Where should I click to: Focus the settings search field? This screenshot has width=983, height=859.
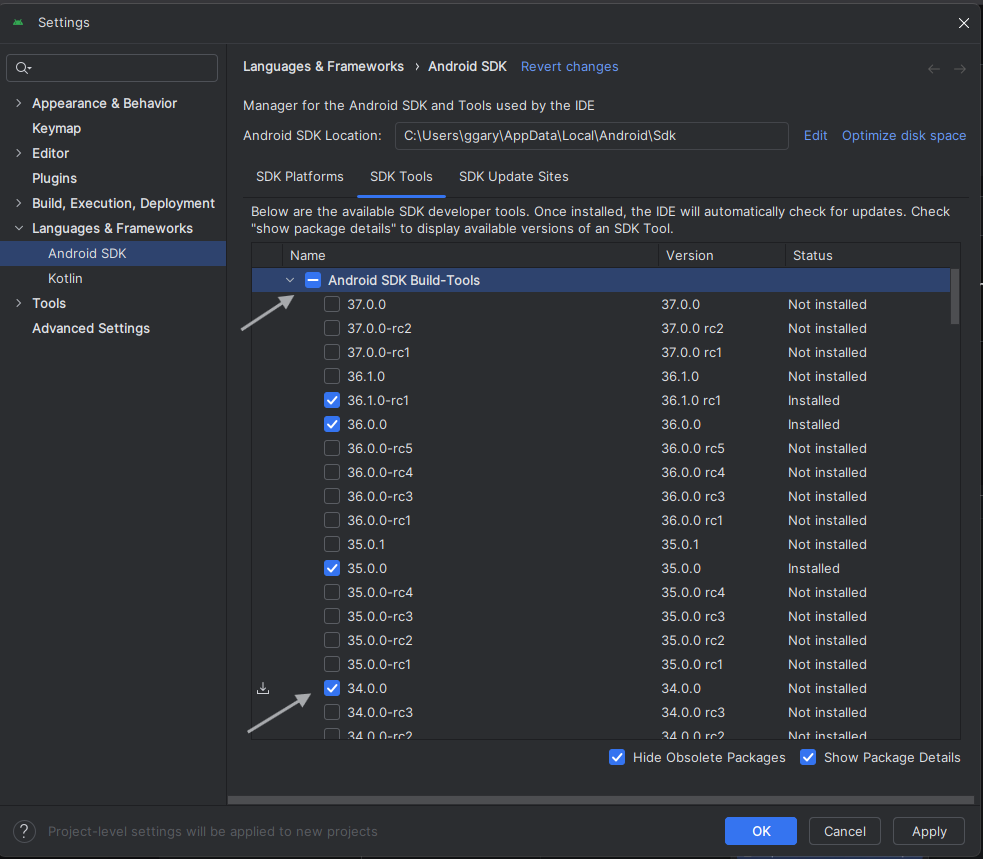[112, 68]
